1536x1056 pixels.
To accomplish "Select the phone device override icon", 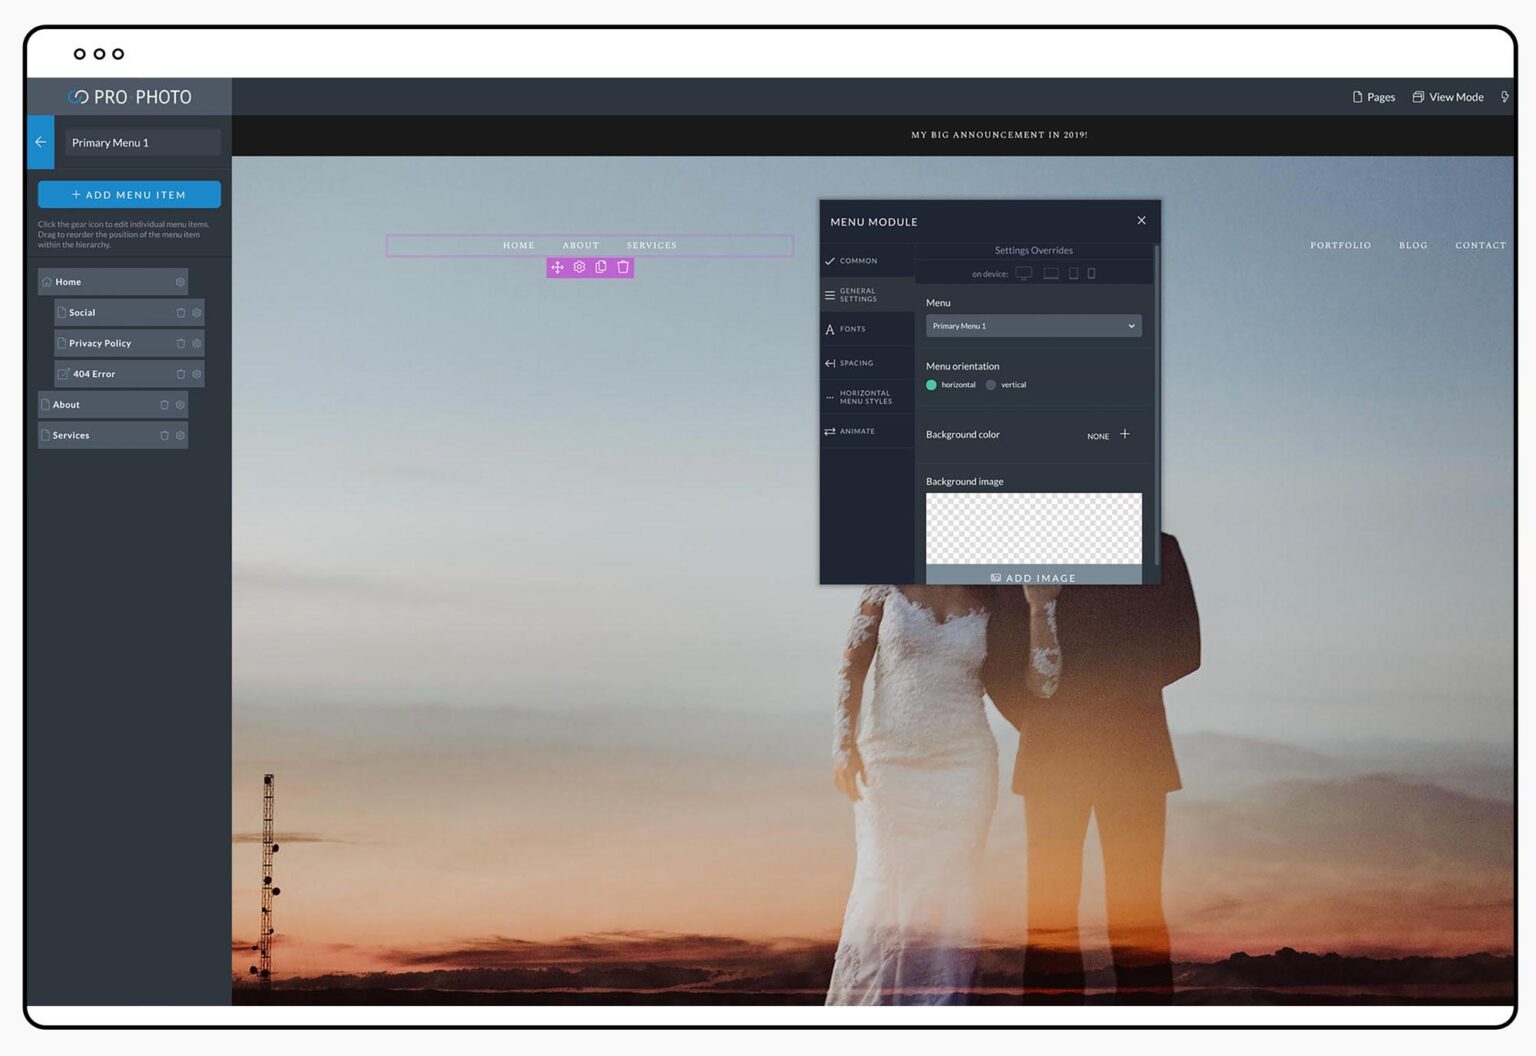I will click(x=1091, y=273).
